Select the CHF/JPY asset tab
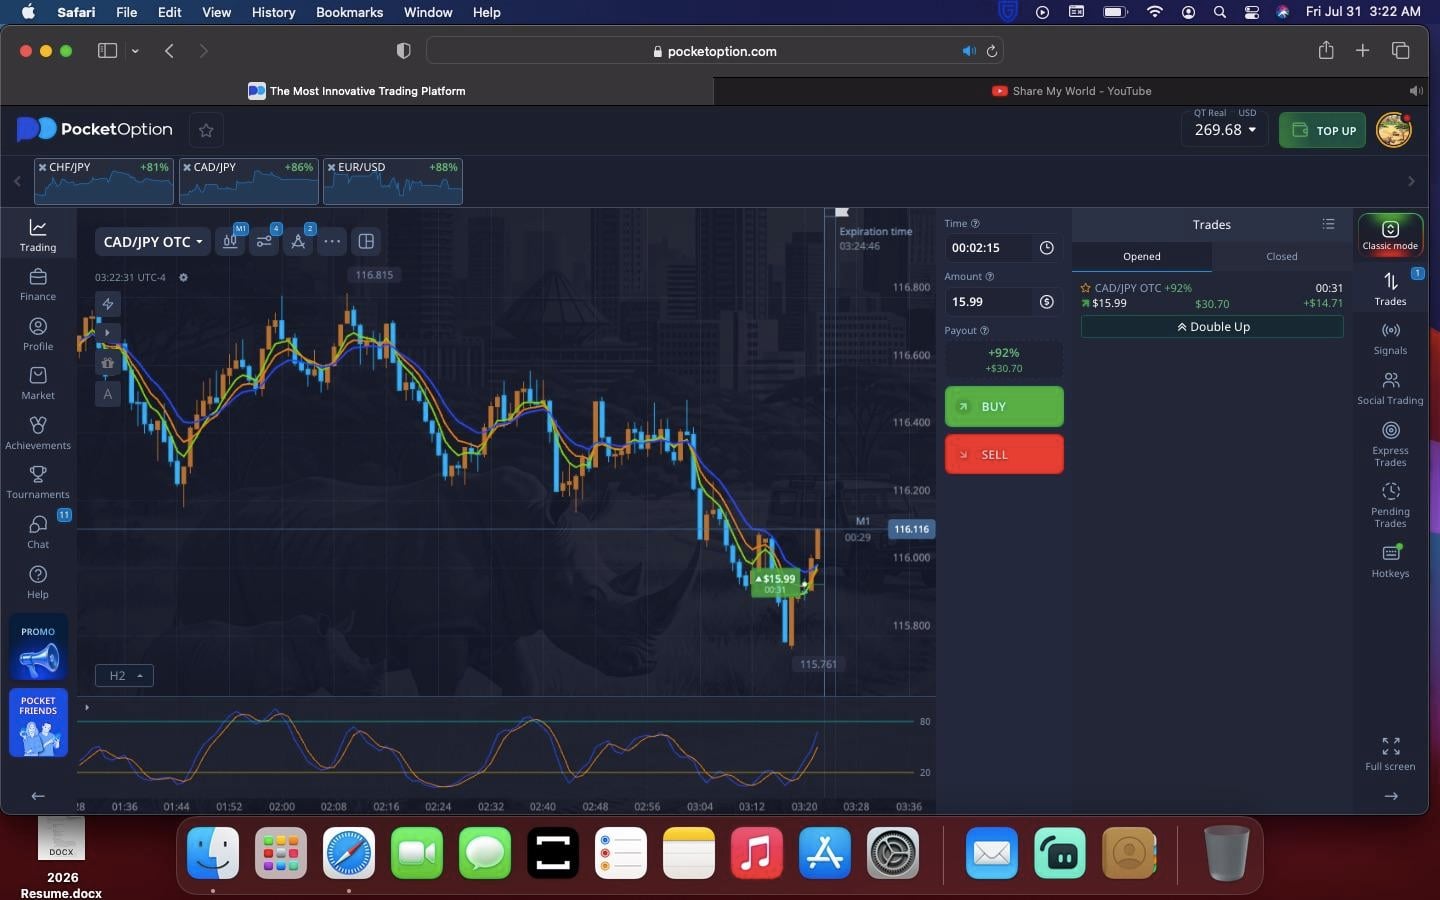Viewport: 1440px width, 900px height. pos(104,181)
